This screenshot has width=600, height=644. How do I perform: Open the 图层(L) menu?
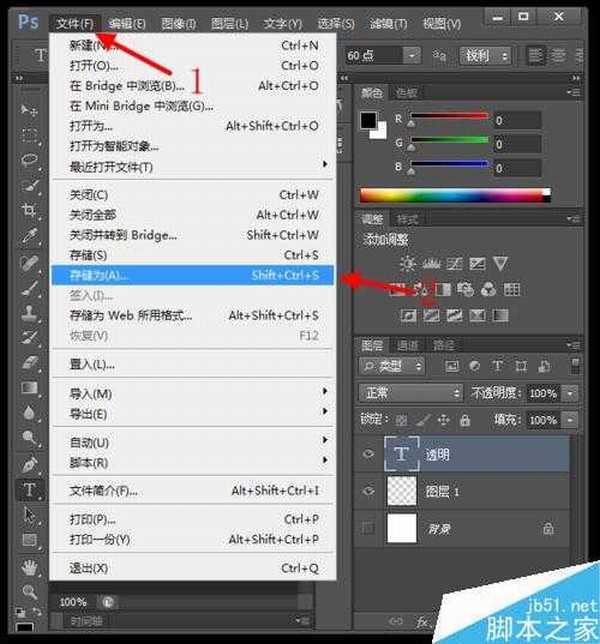pyautogui.click(x=229, y=23)
